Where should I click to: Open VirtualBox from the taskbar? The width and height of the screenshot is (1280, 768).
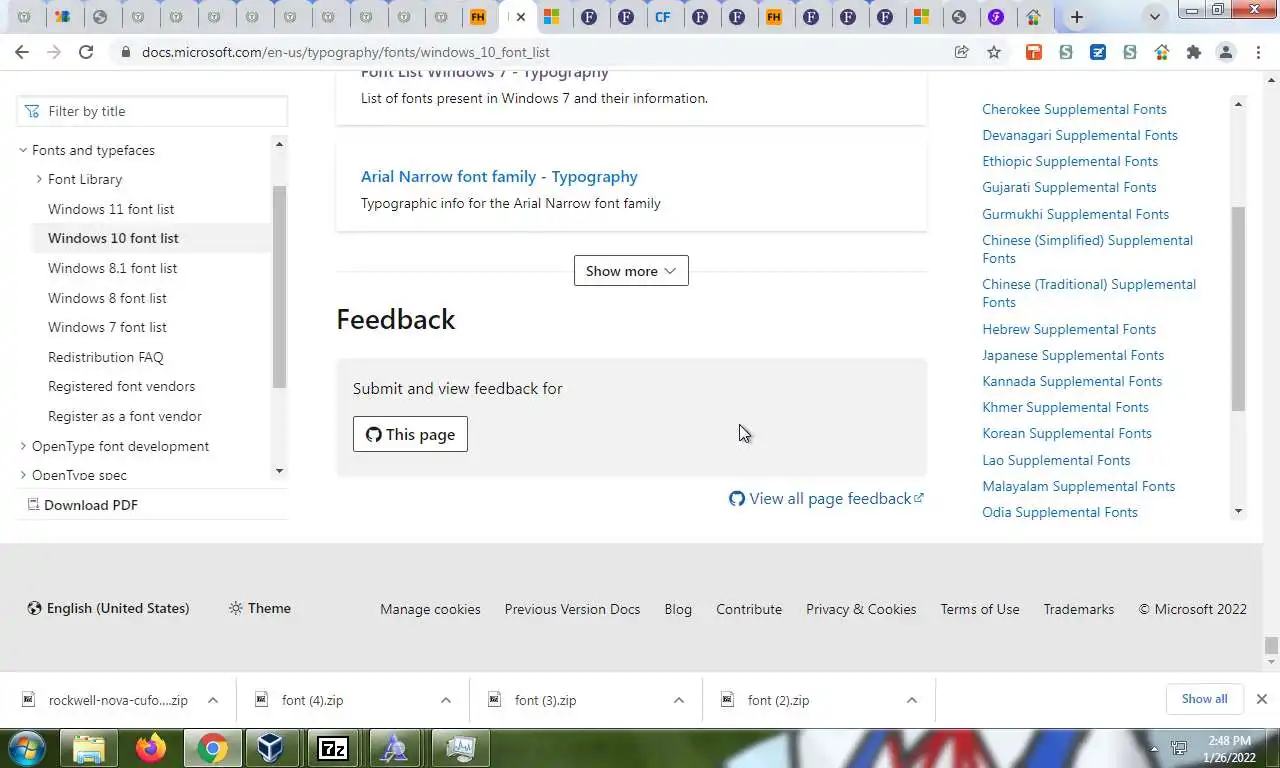270,748
